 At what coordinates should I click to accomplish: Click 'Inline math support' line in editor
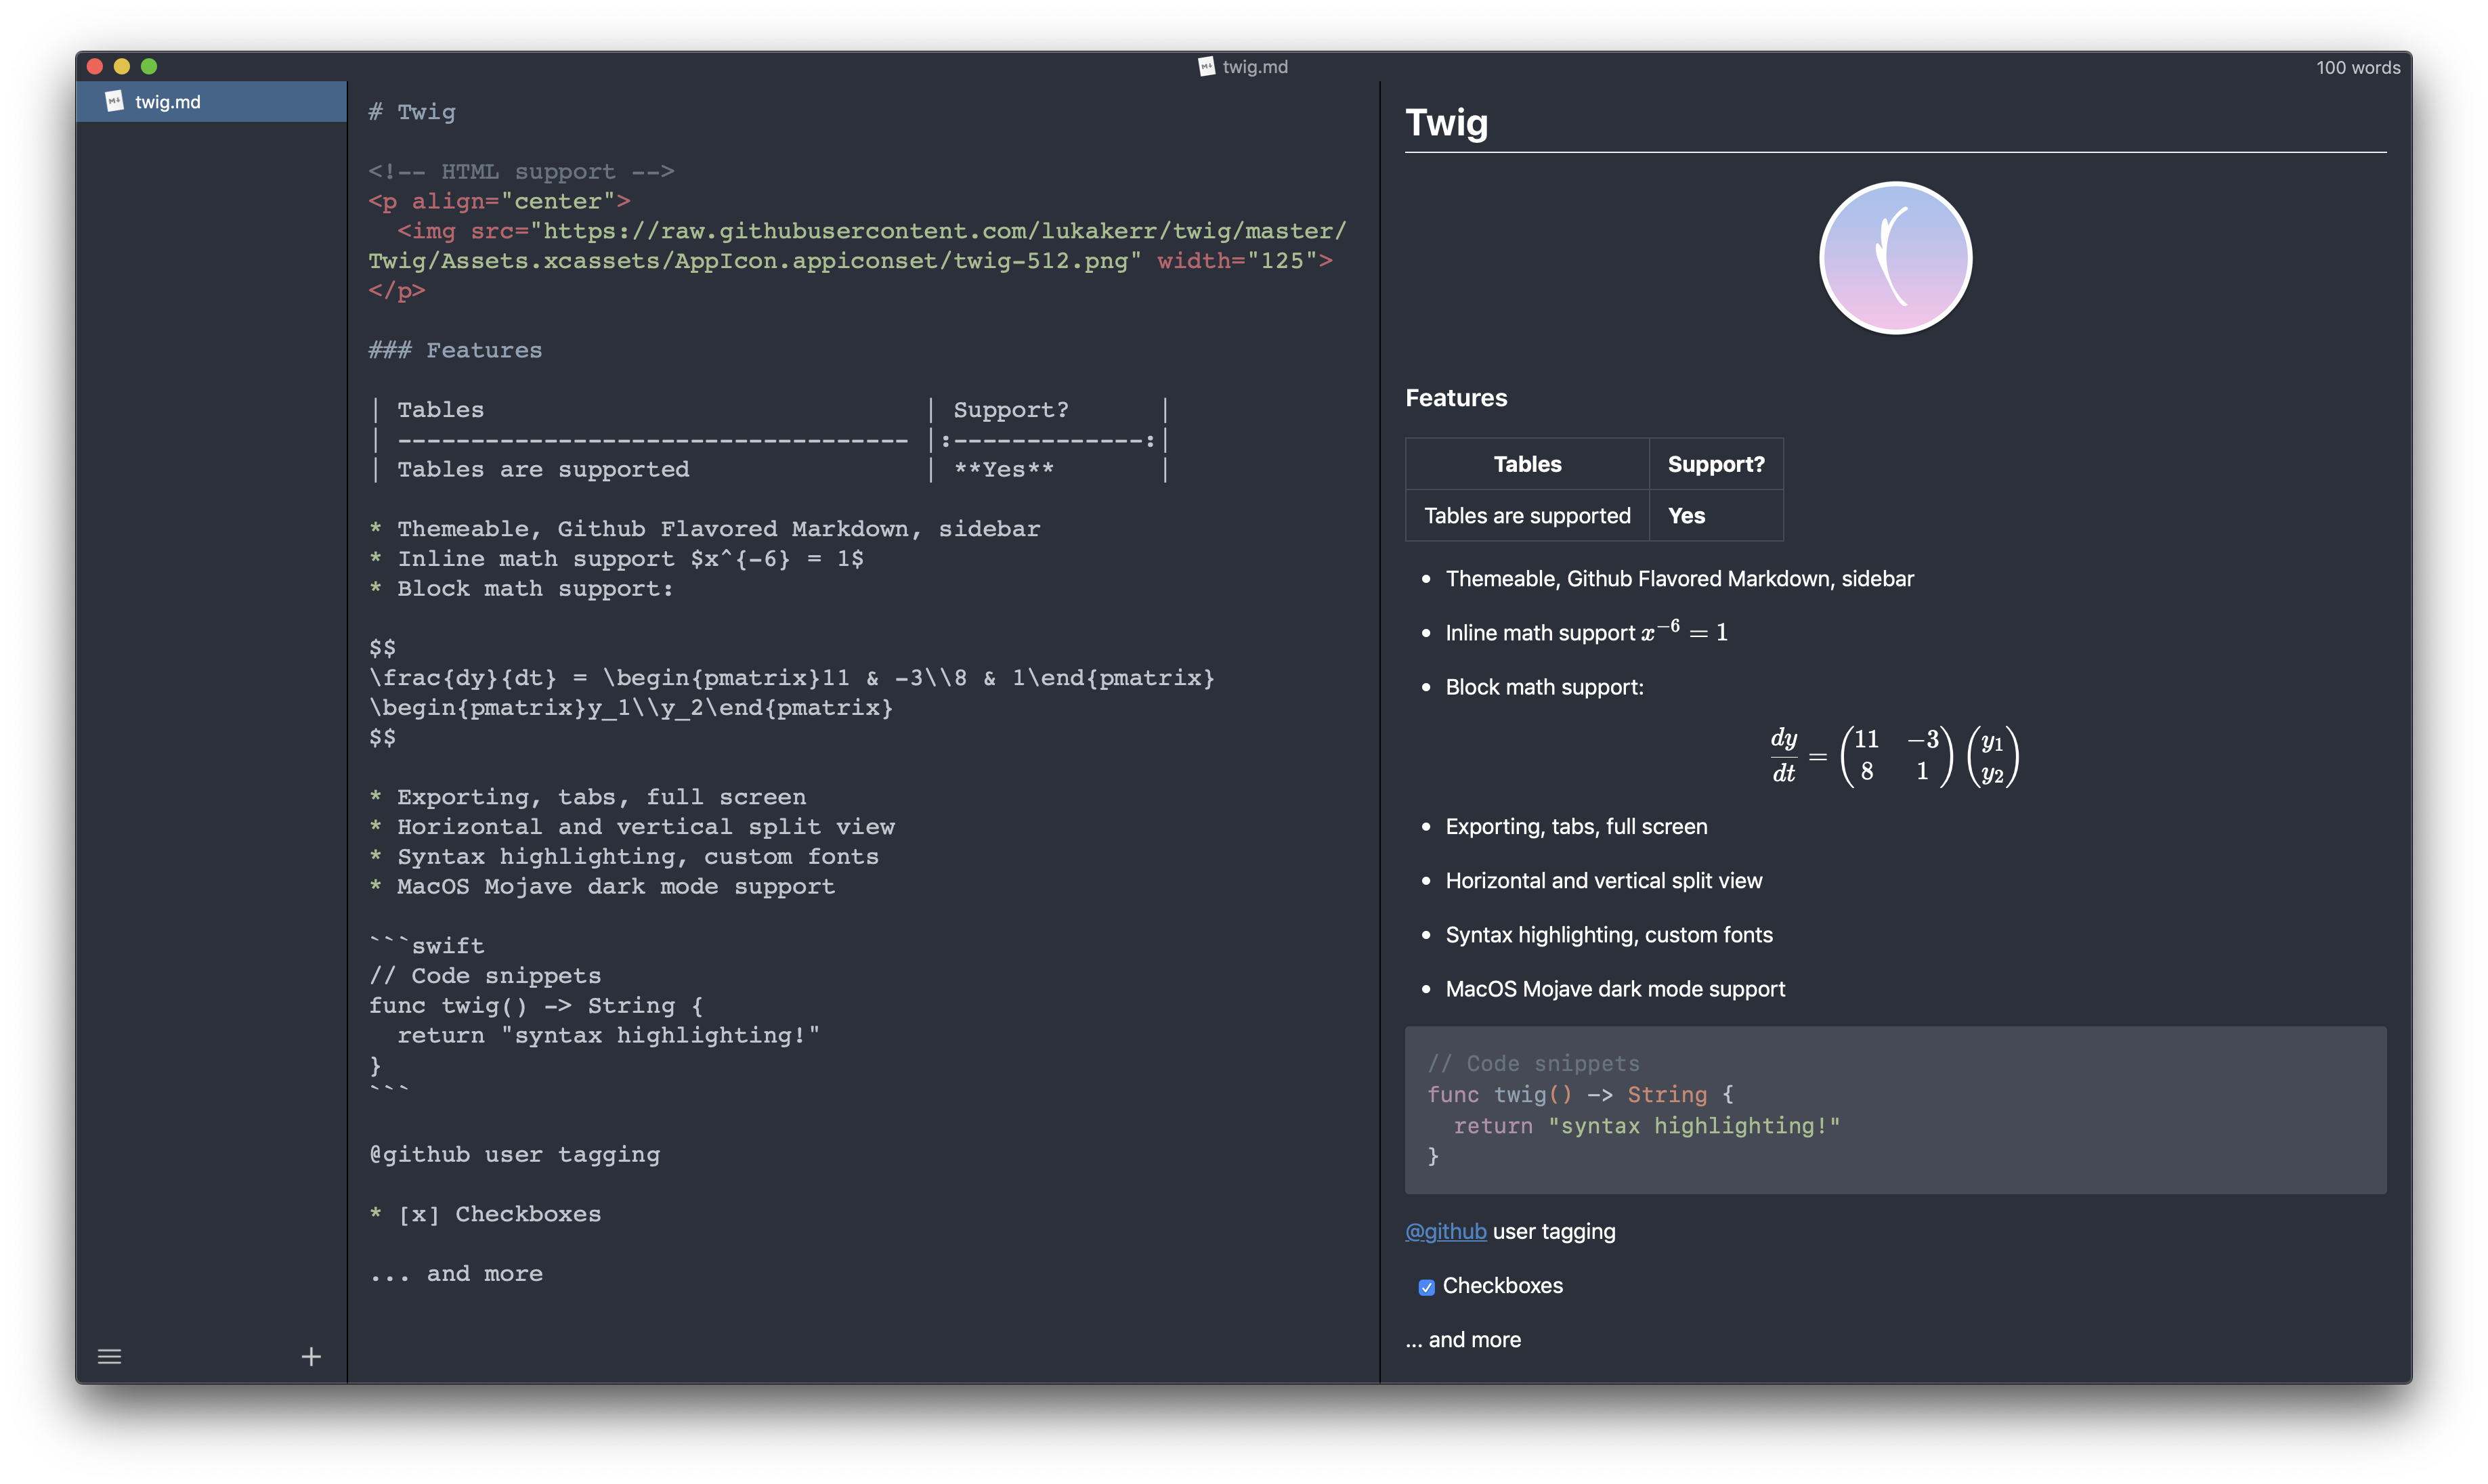(x=616, y=559)
